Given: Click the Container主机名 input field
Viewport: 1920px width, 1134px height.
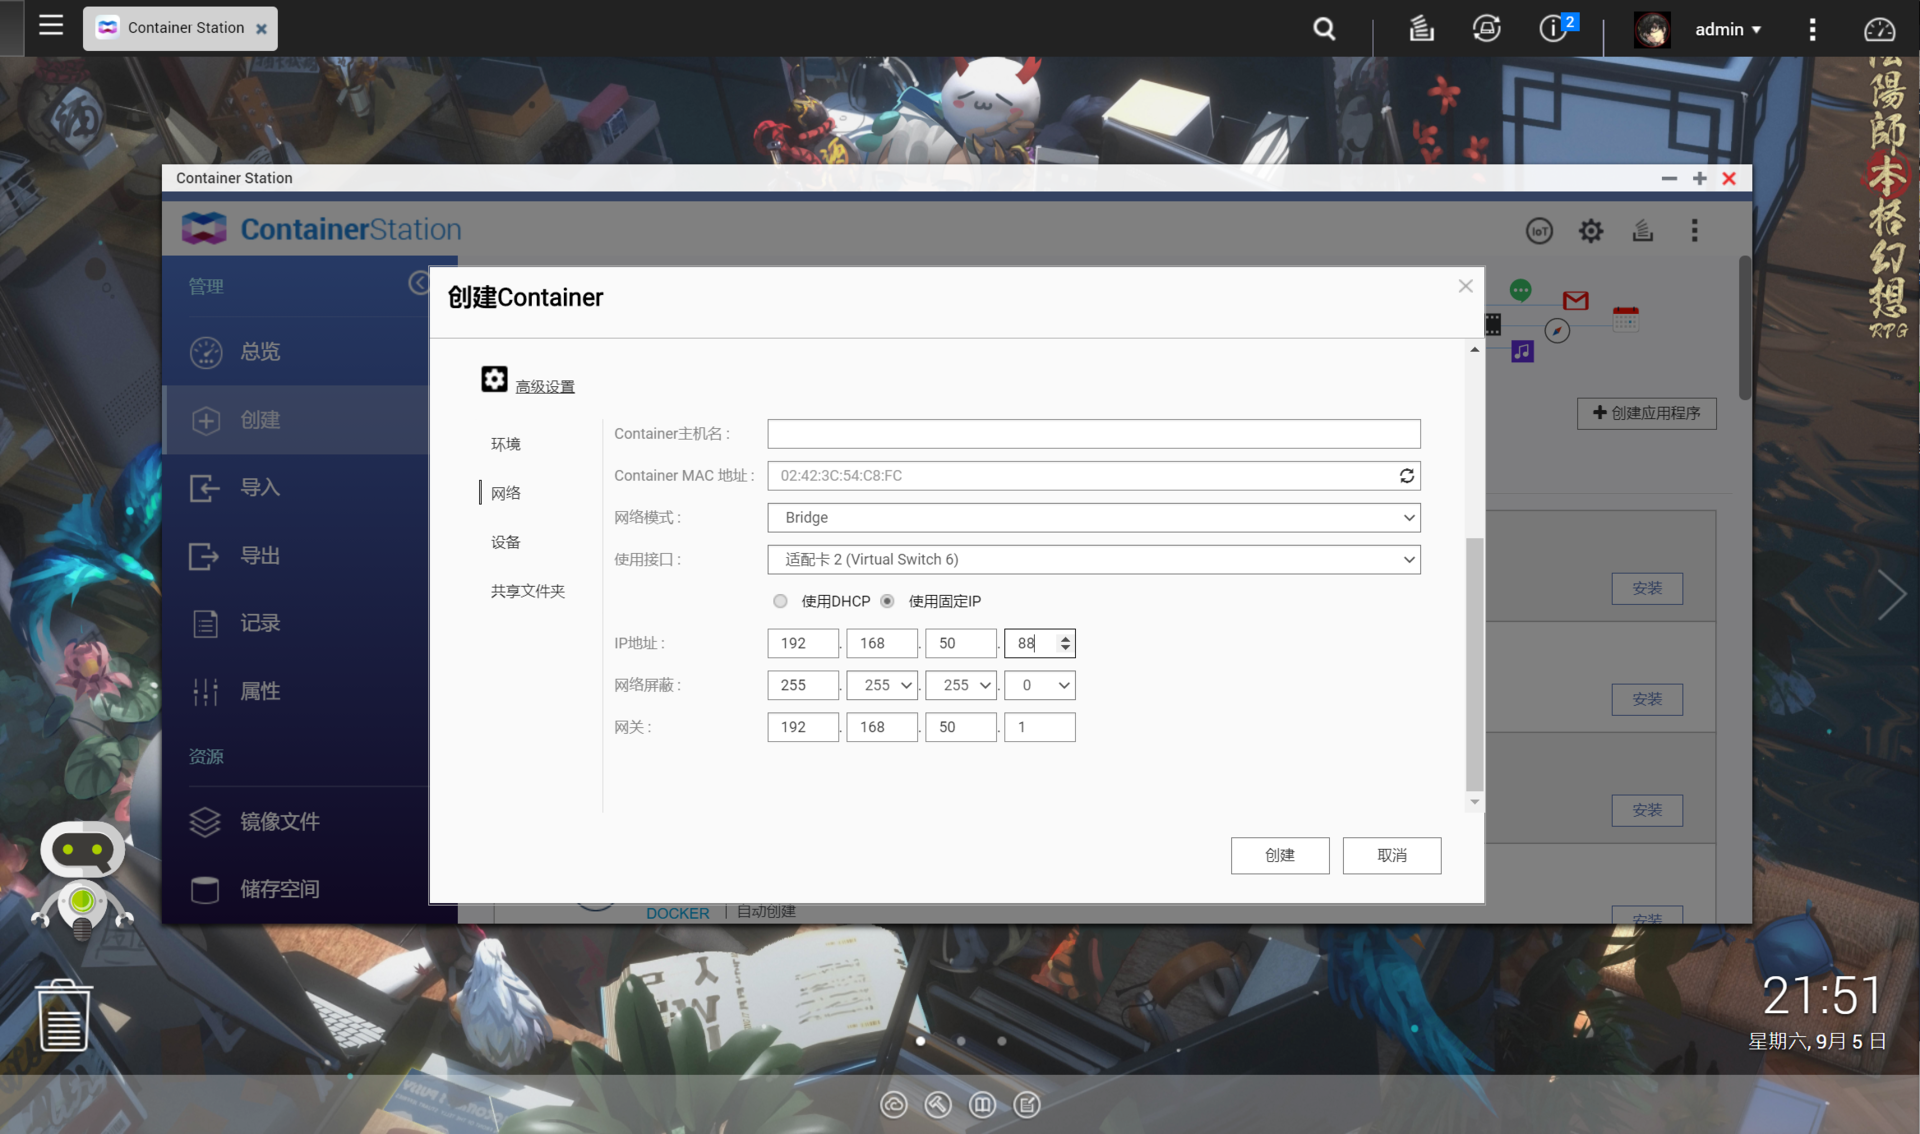Looking at the screenshot, I should pyautogui.click(x=1093, y=434).
